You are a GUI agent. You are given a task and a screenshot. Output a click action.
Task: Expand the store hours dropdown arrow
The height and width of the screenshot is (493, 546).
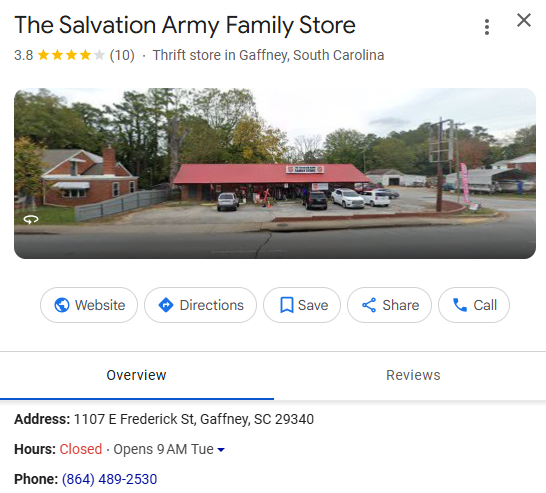point(221,449)
